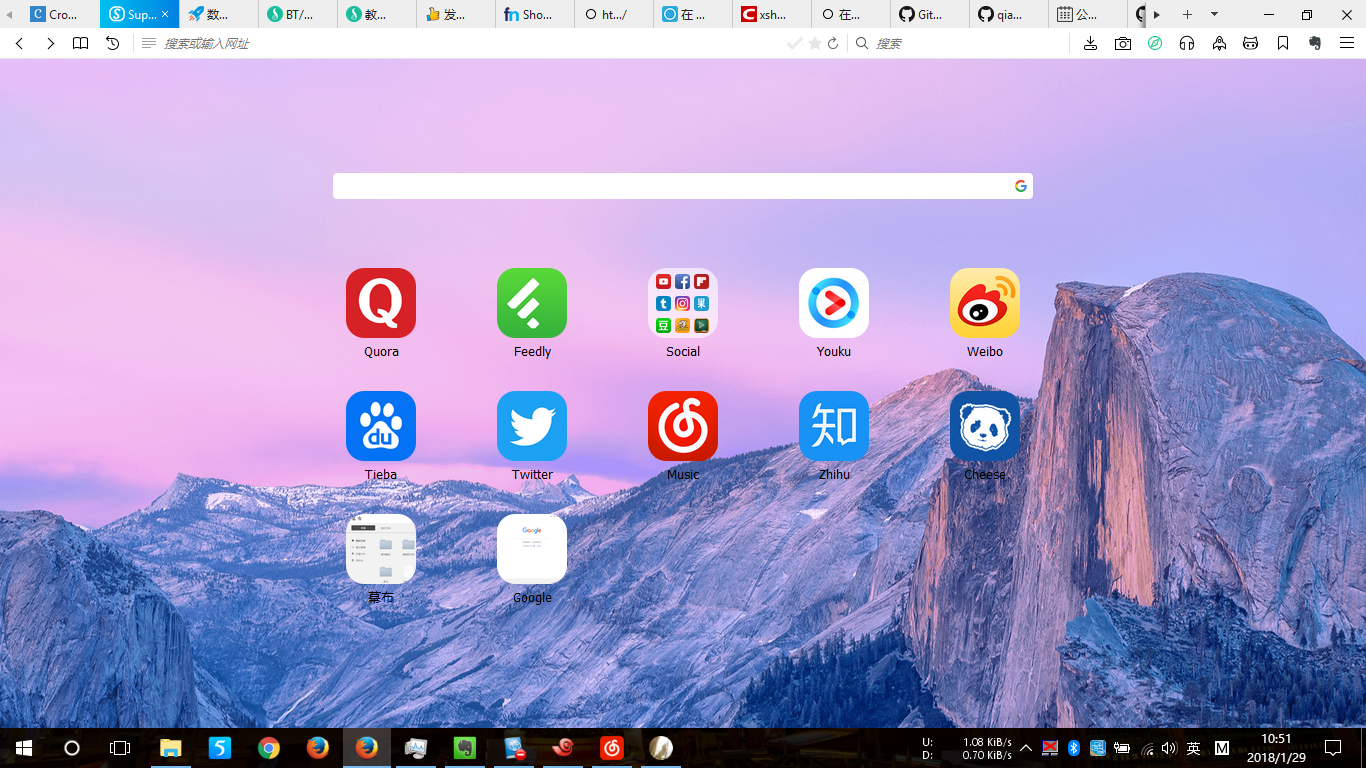Open the Twitter shortcut
Screen dimensions: 1366x768
[x=532, y=426]
